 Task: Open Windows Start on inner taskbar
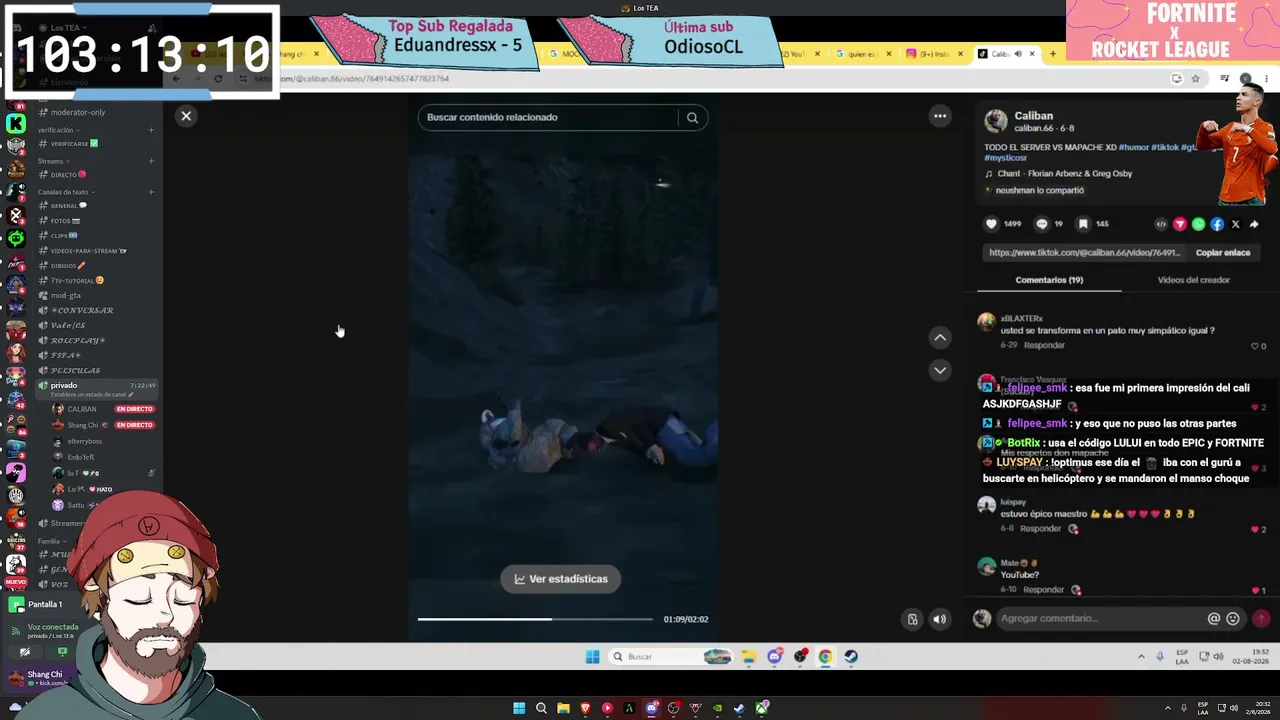592,657
